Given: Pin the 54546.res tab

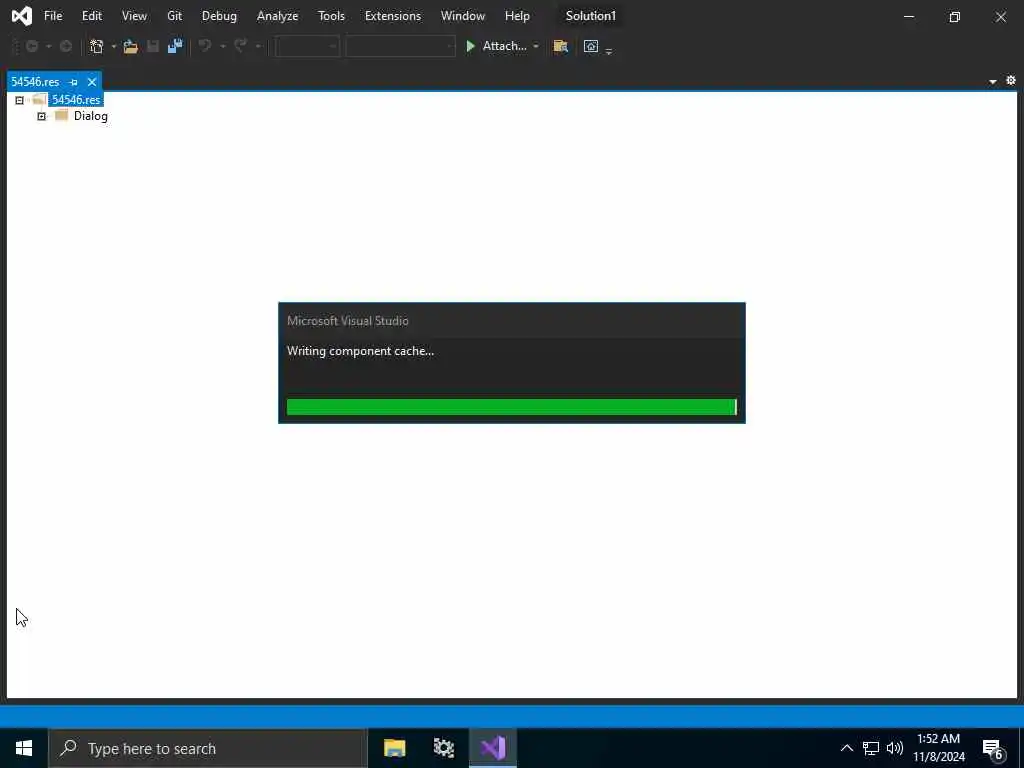Looking at the screenshot, I should point(74,82).
